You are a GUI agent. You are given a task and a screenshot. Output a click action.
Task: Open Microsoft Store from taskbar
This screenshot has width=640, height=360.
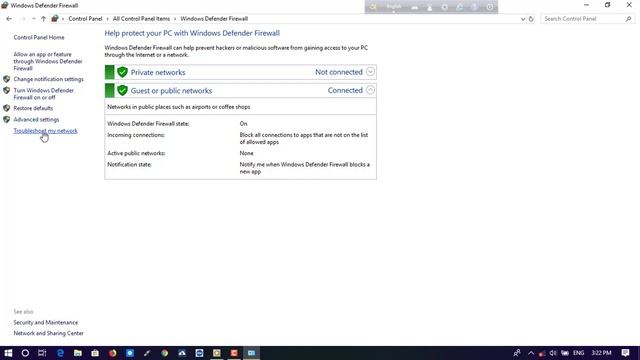pyautogui.click(x=95, y=353)
